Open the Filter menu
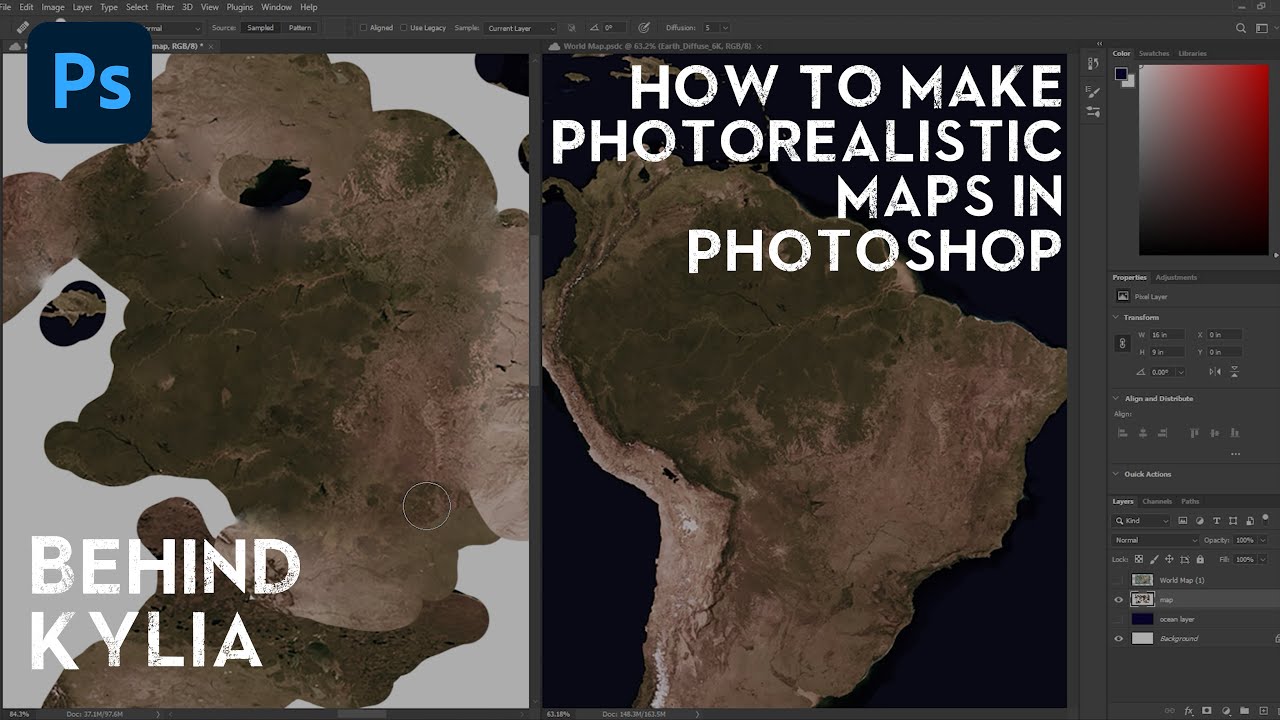Screen dimensions: 1280x720 165,7
